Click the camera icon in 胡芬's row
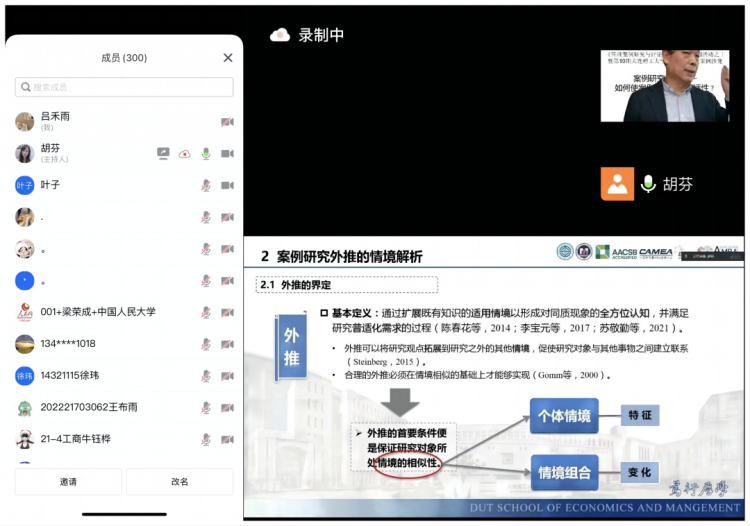 227,153
